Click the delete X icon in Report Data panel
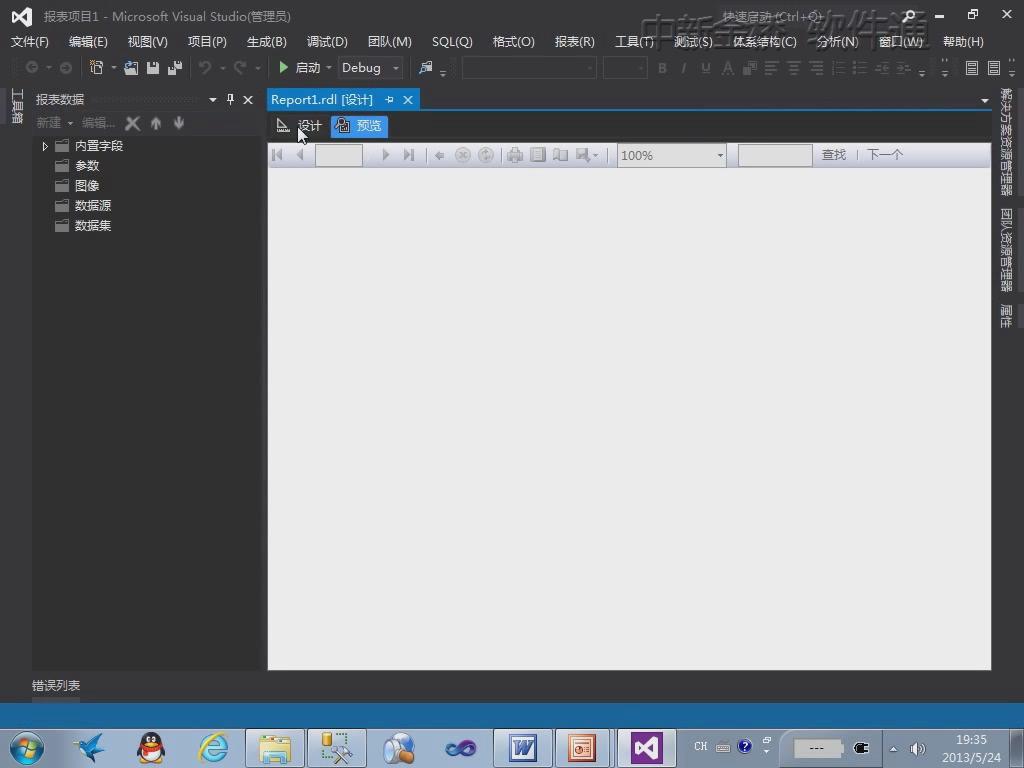1024x768 pixels. click(133, 123)
